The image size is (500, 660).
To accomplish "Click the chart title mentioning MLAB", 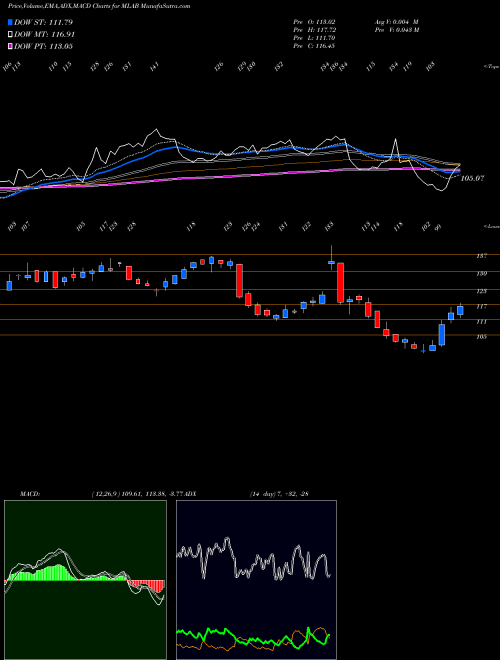I will click(99, 6).
